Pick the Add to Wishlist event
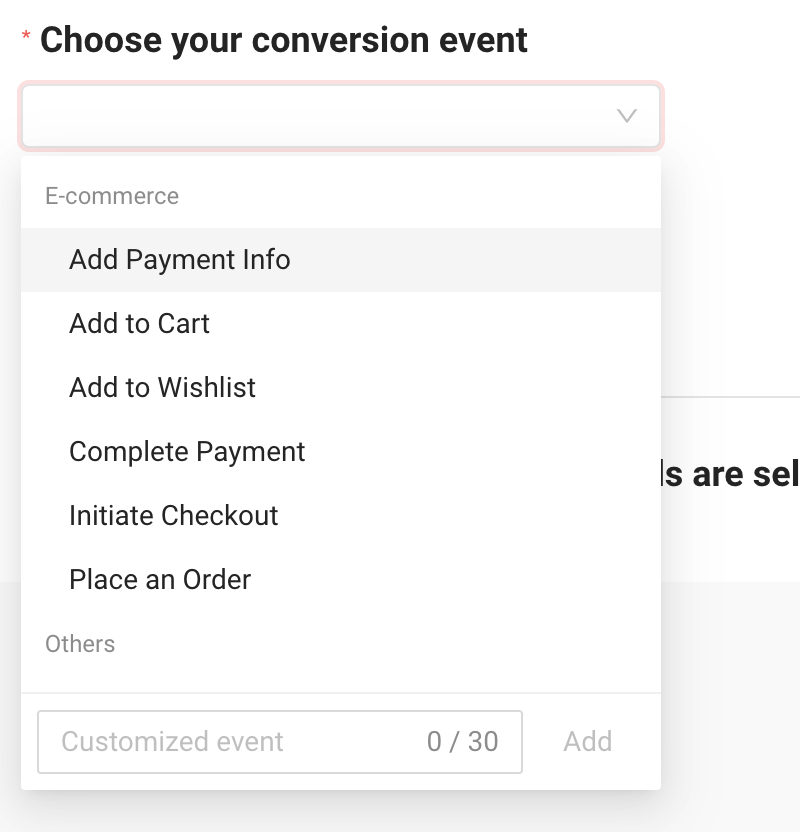Screen dimensions: 800x832 click(163, 388)
